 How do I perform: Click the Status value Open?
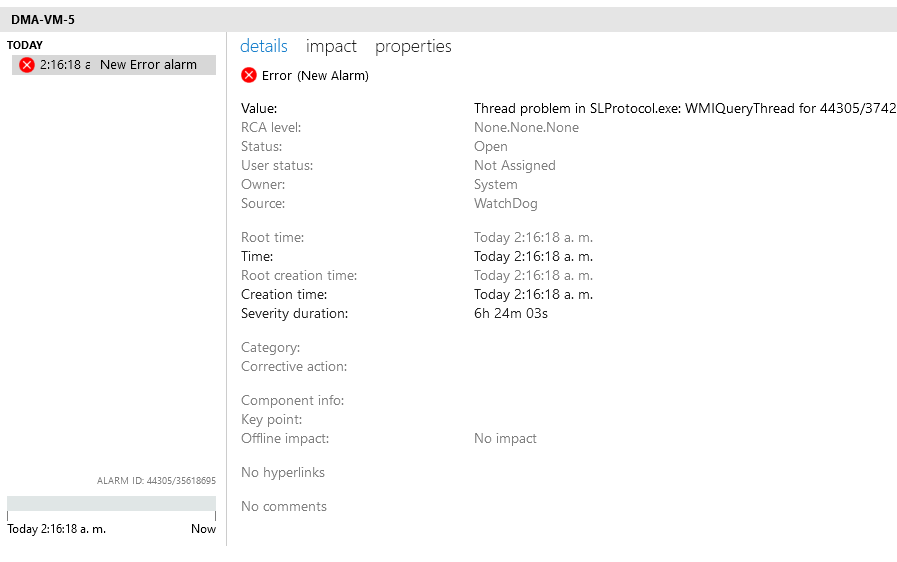(x=490, y=147)
